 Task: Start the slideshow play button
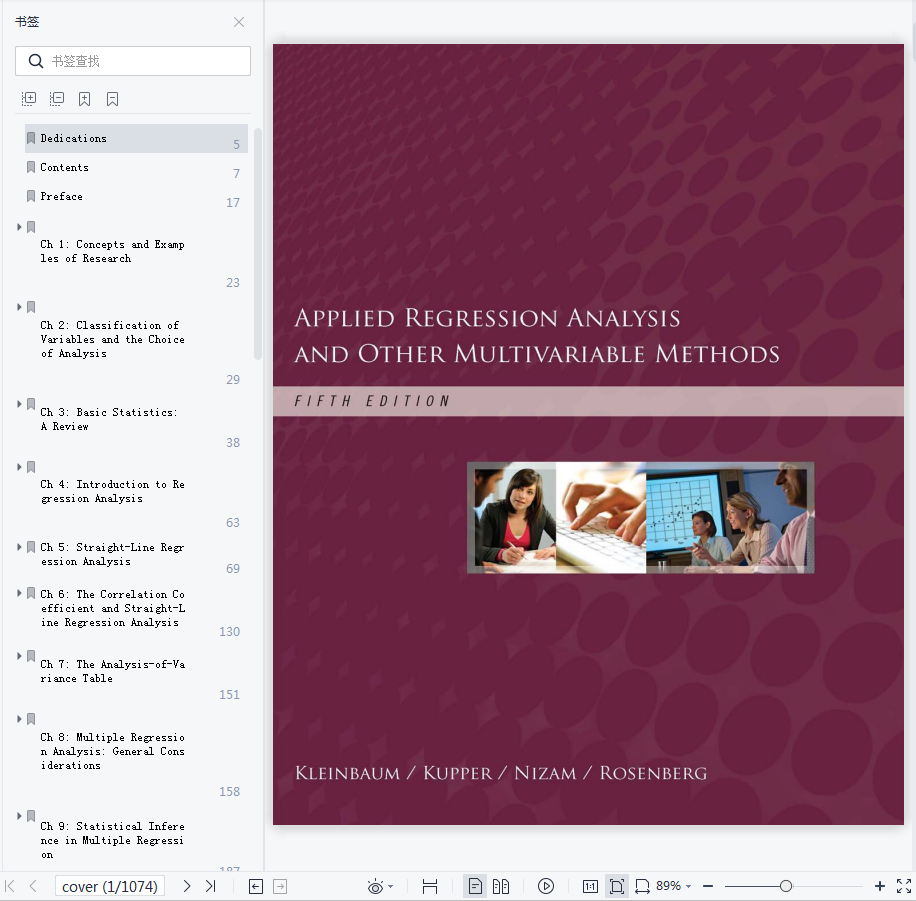click(546, 886)
